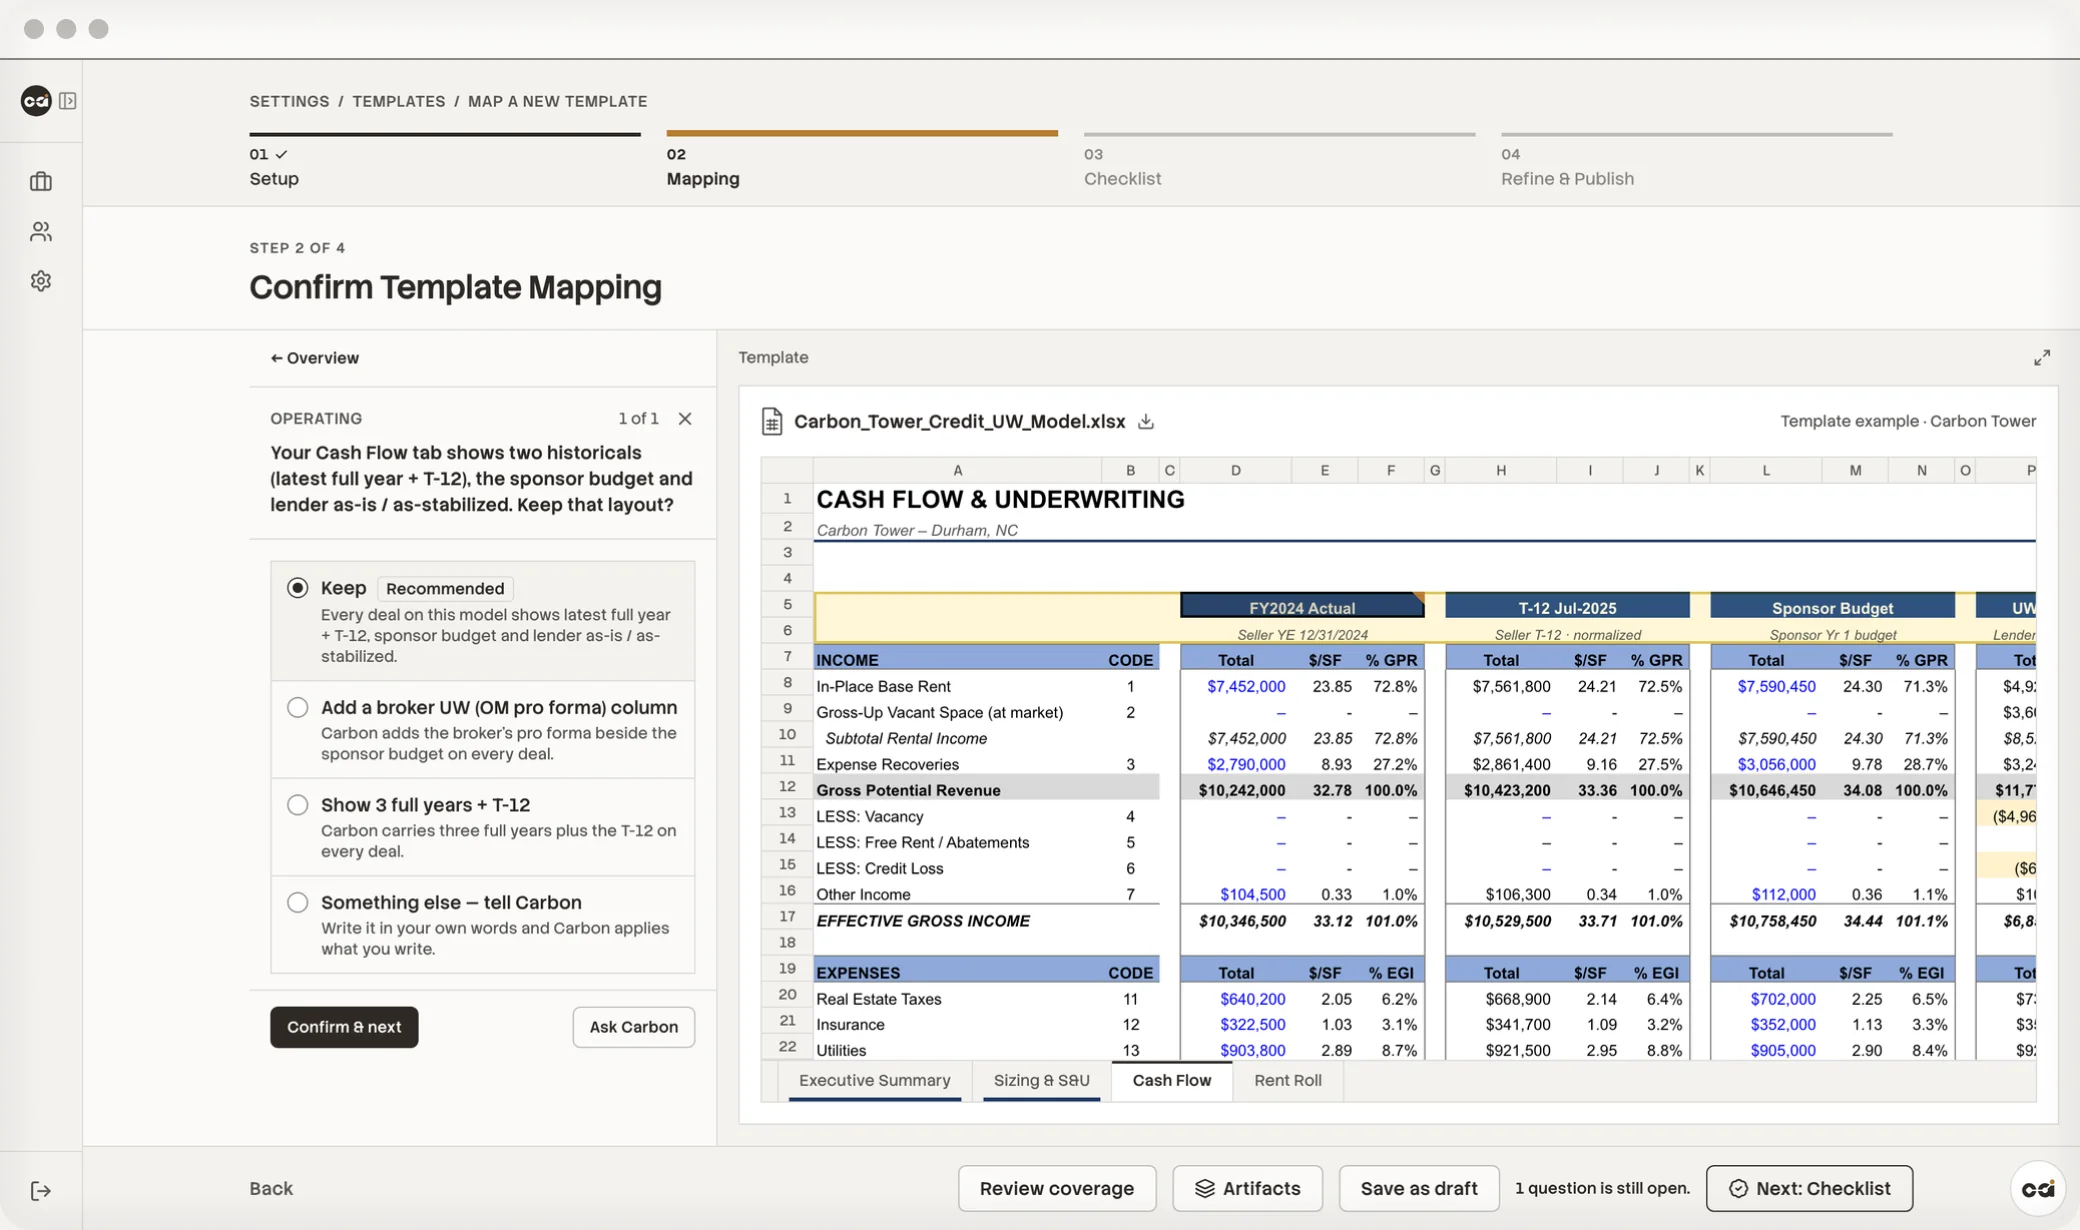The height and width of the screenshot is (1230, 2080).
Task: Click the Sponsor Budget column header
Action: (1832, 607)
